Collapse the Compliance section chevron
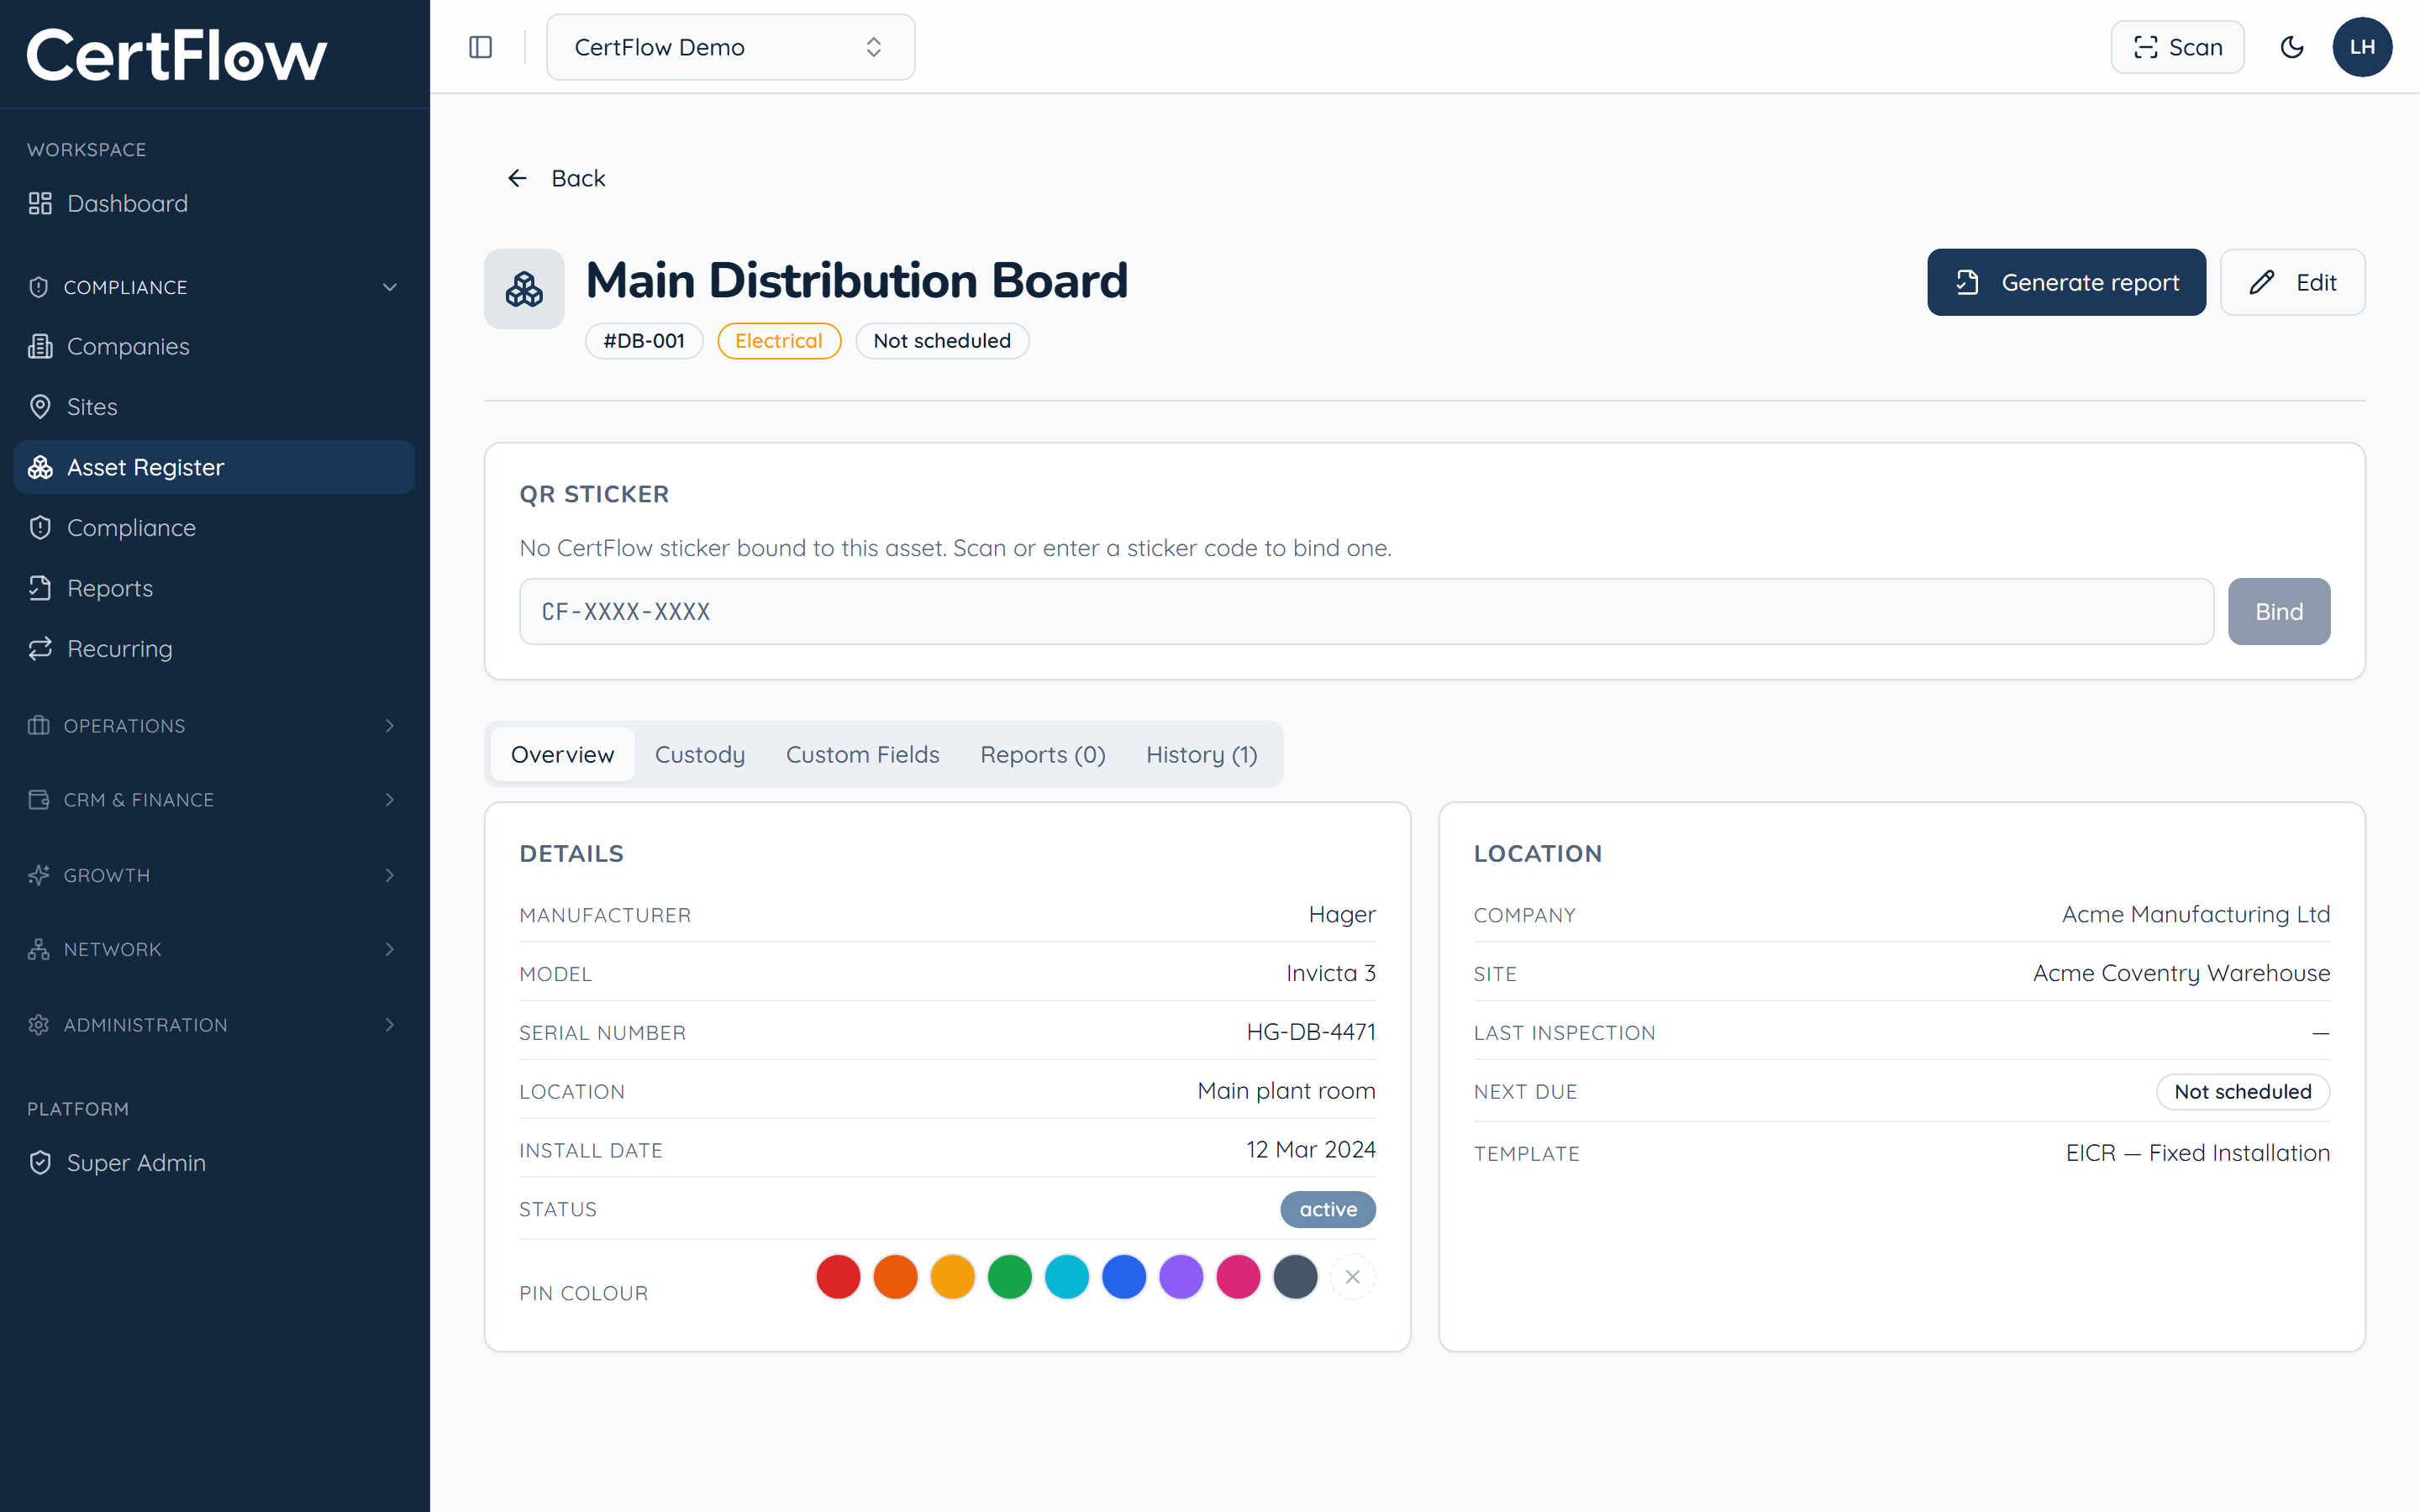2420x1512 pixels. pyautogui.click(x=390, y=287)
